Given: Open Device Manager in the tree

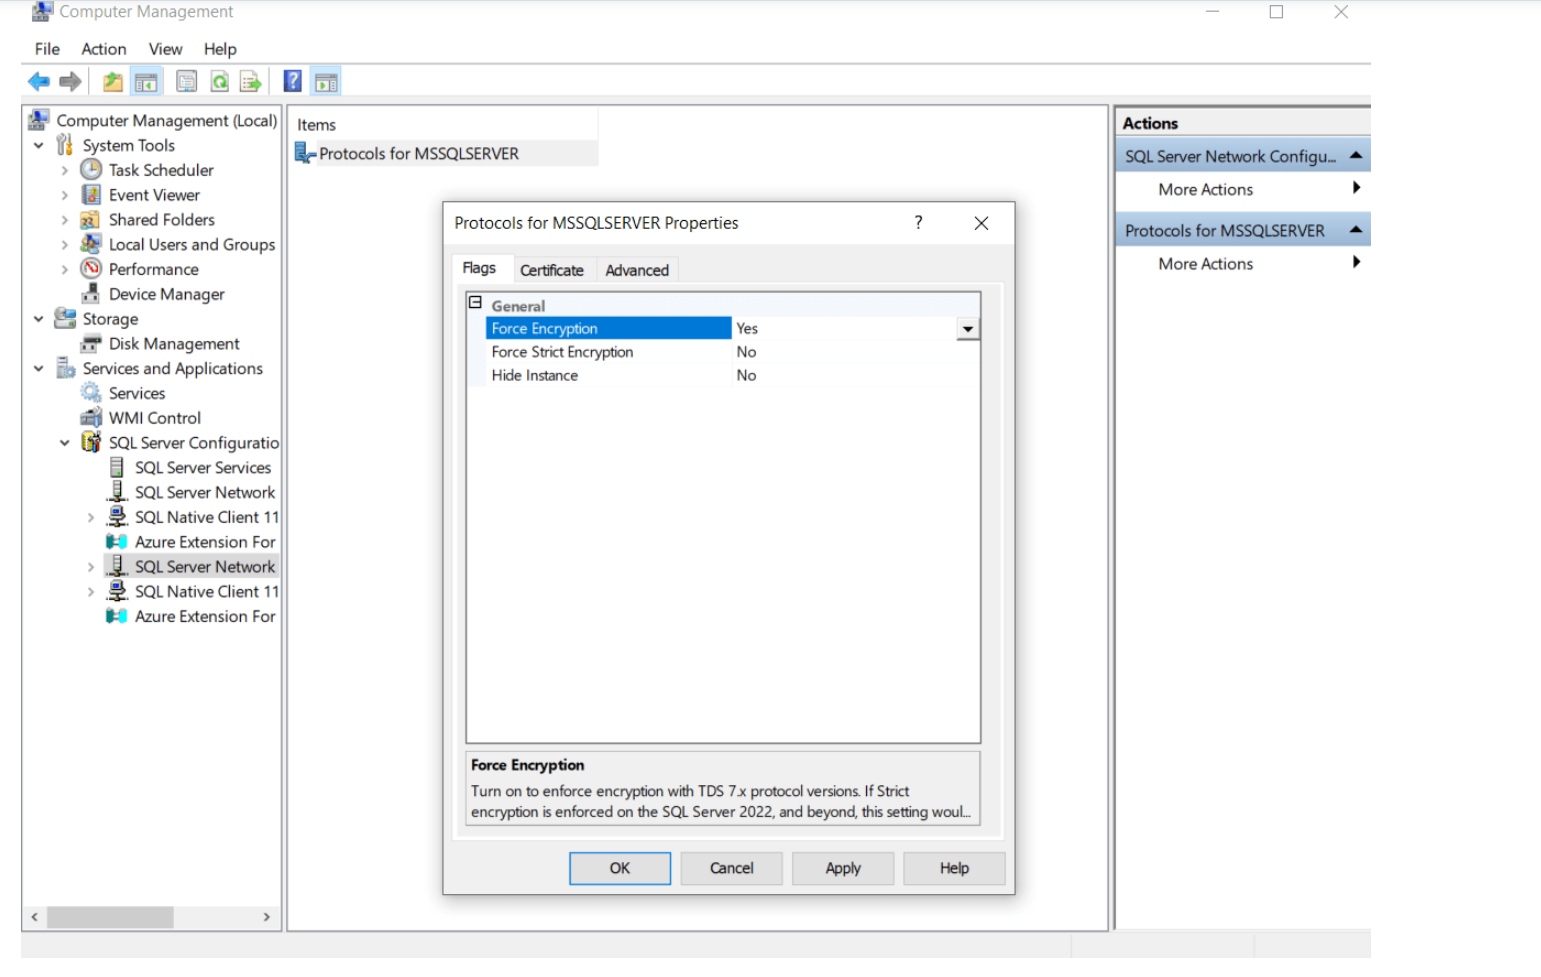Looking at the screenshot, I should click(166, 294).
